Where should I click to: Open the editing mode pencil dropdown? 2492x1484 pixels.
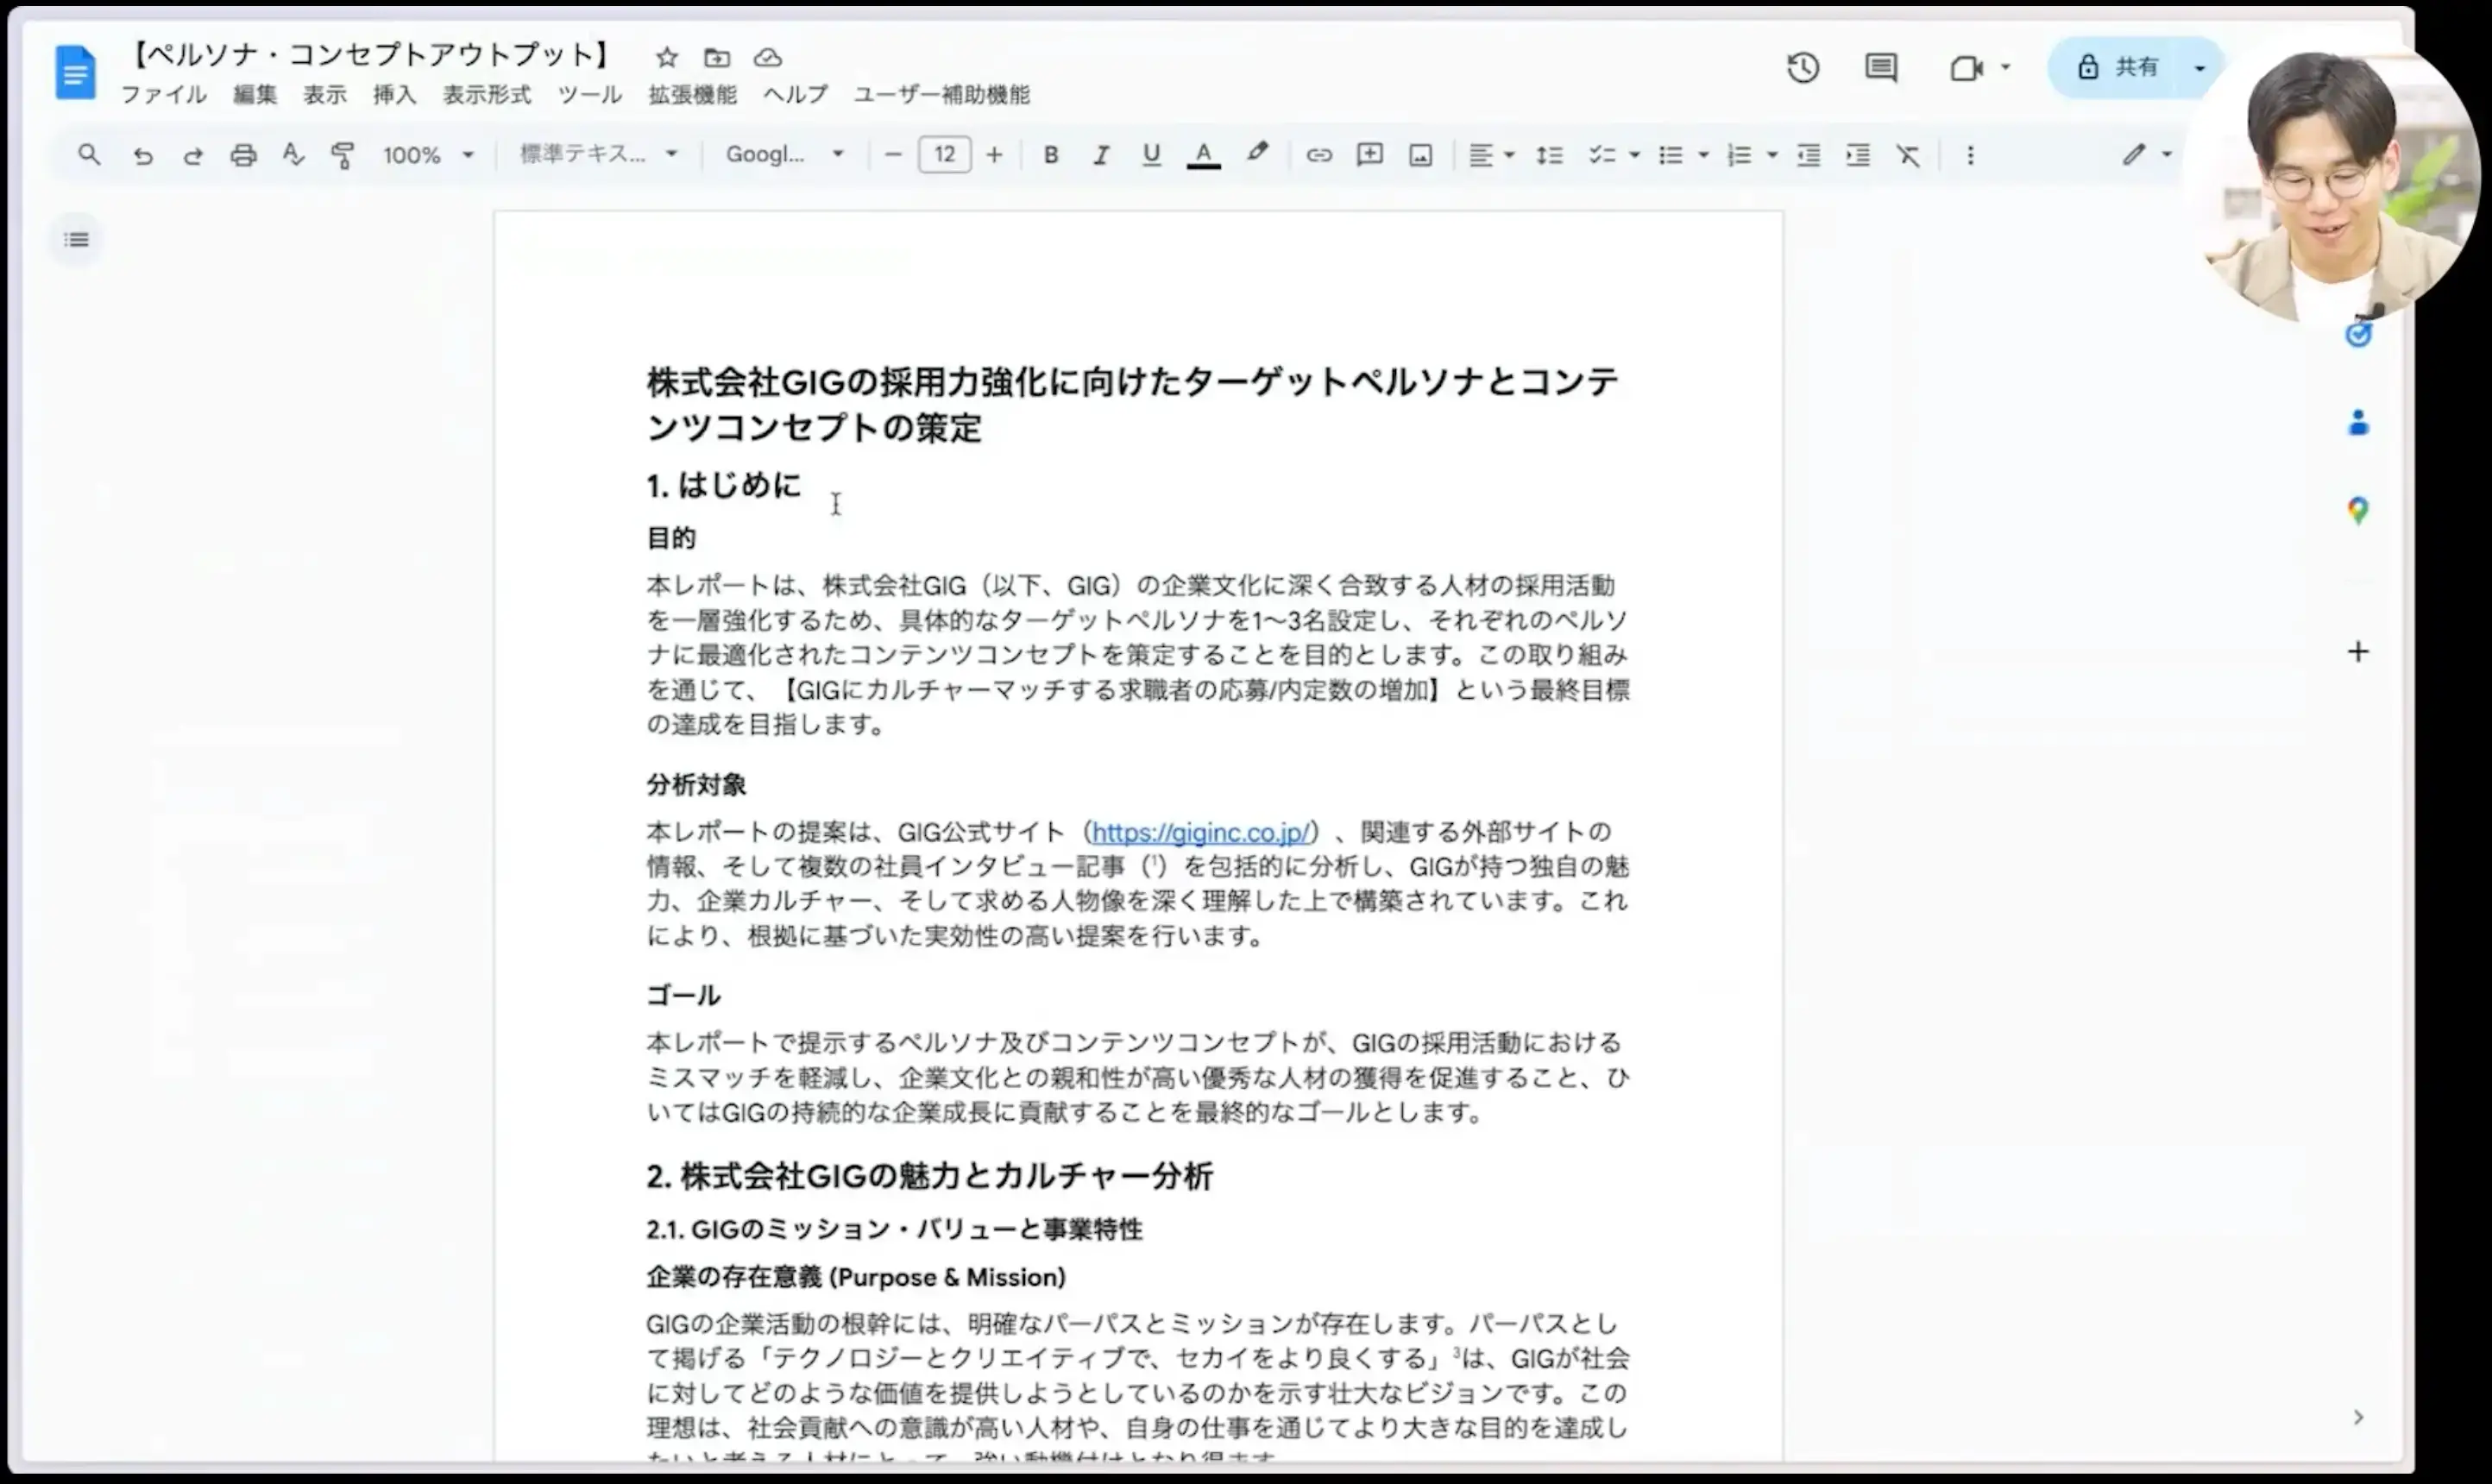(2146, 154)
